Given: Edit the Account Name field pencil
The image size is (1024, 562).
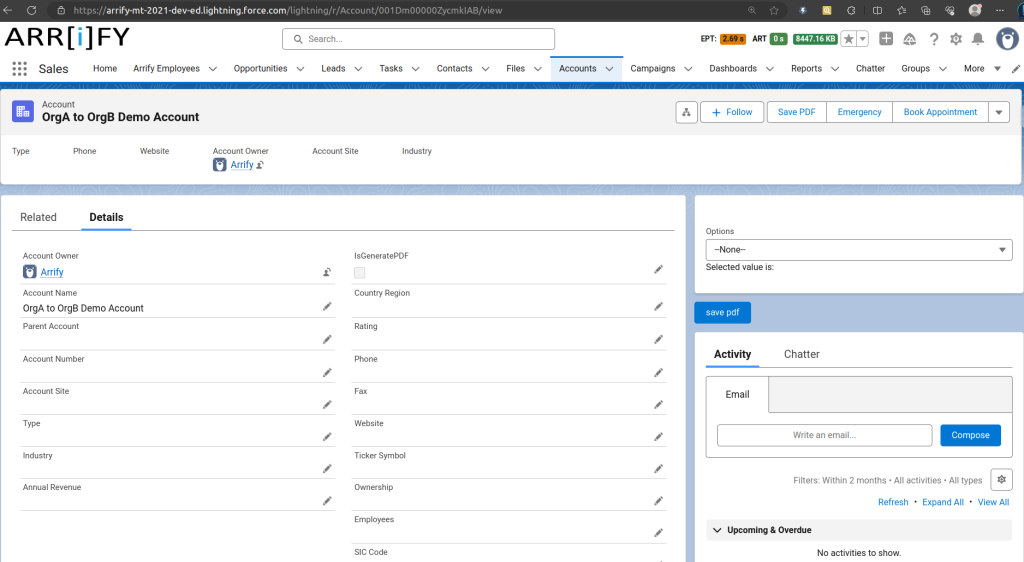Looking at the screenshot, I should (327, 307).
